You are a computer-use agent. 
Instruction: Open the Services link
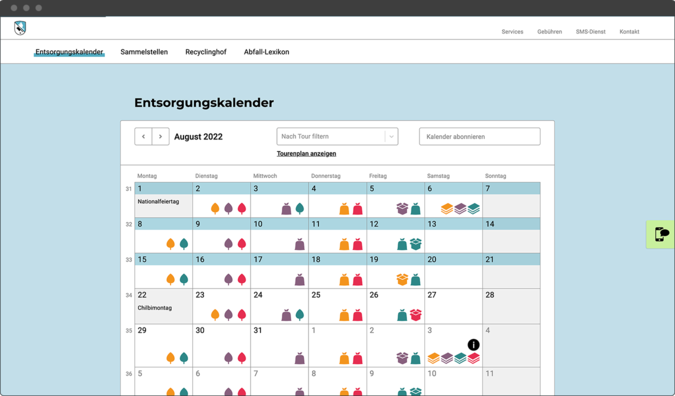point(512,32)
